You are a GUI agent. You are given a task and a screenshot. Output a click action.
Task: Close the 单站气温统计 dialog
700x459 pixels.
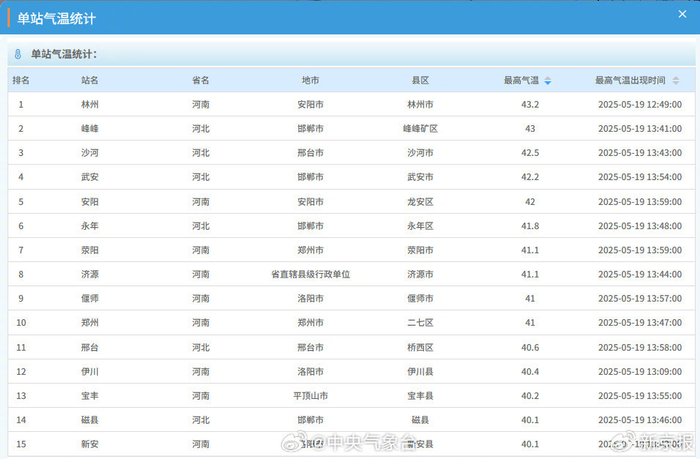coord(682,14)
